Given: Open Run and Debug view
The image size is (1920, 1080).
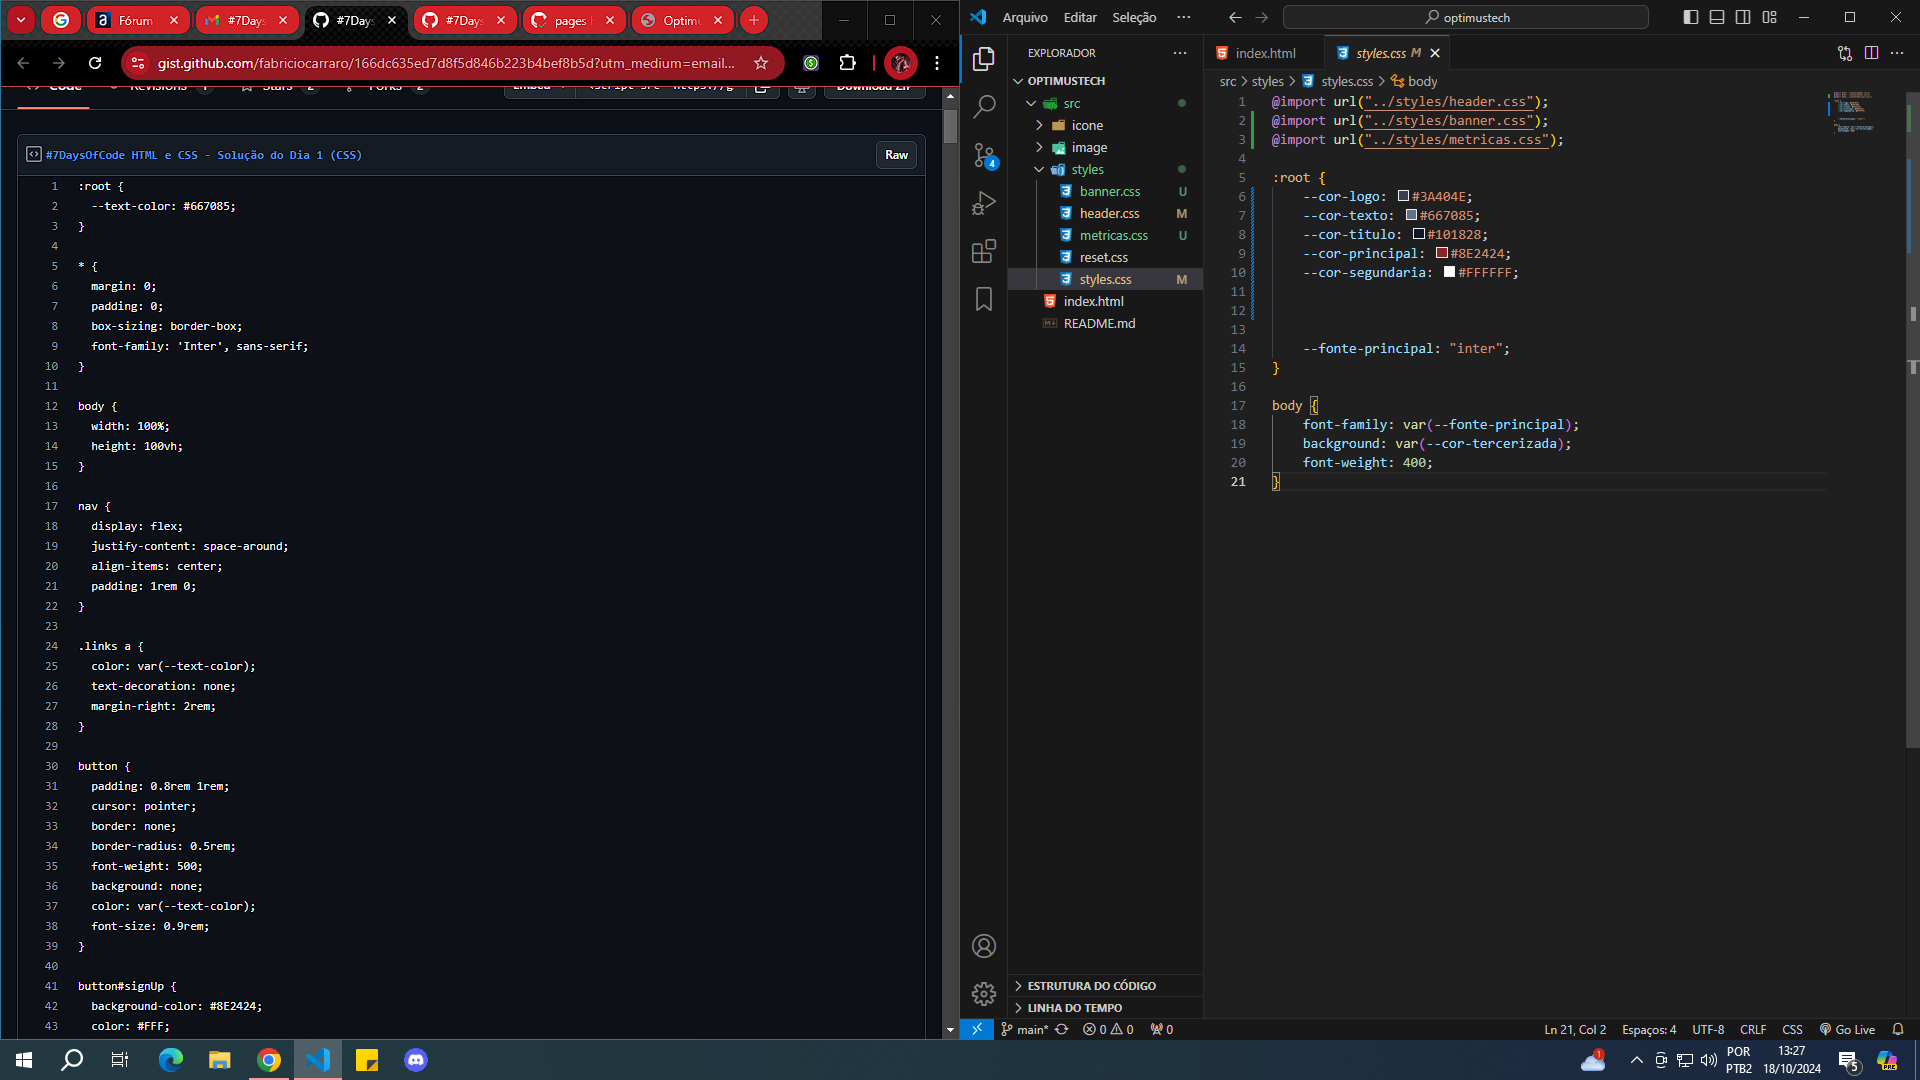Looking at the screenshot, I should (x=984, y=203).
